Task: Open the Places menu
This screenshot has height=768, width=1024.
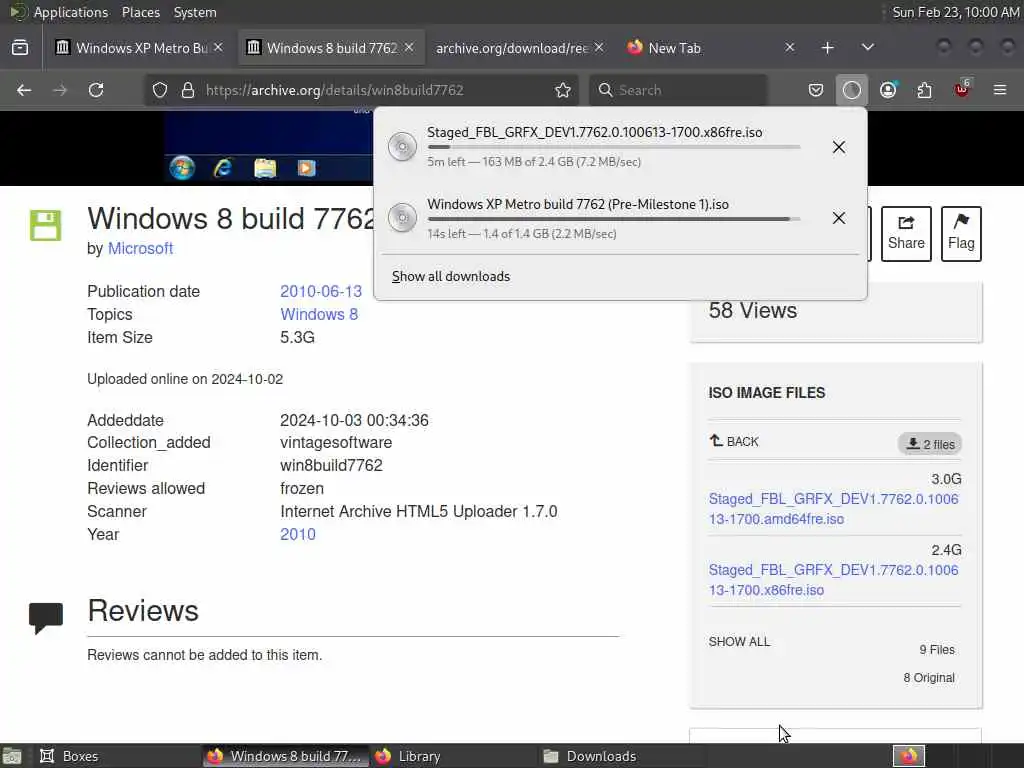Action: [140, 12]
